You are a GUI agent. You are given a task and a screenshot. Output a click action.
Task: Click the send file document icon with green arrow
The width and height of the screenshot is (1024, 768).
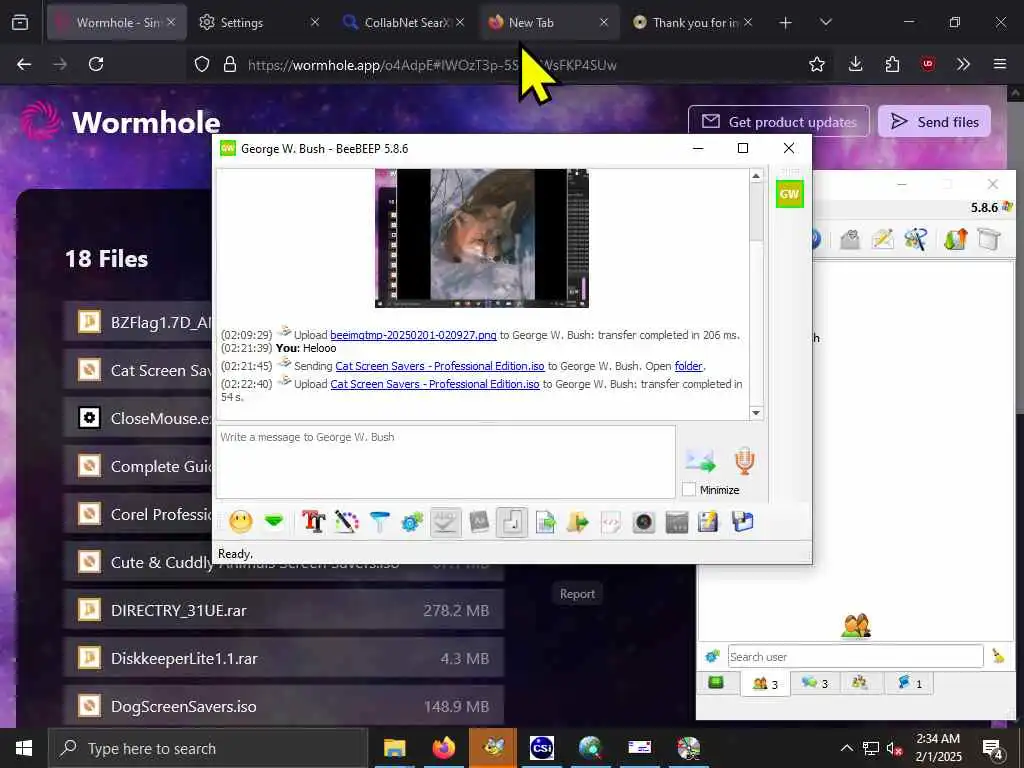[545, 522]
